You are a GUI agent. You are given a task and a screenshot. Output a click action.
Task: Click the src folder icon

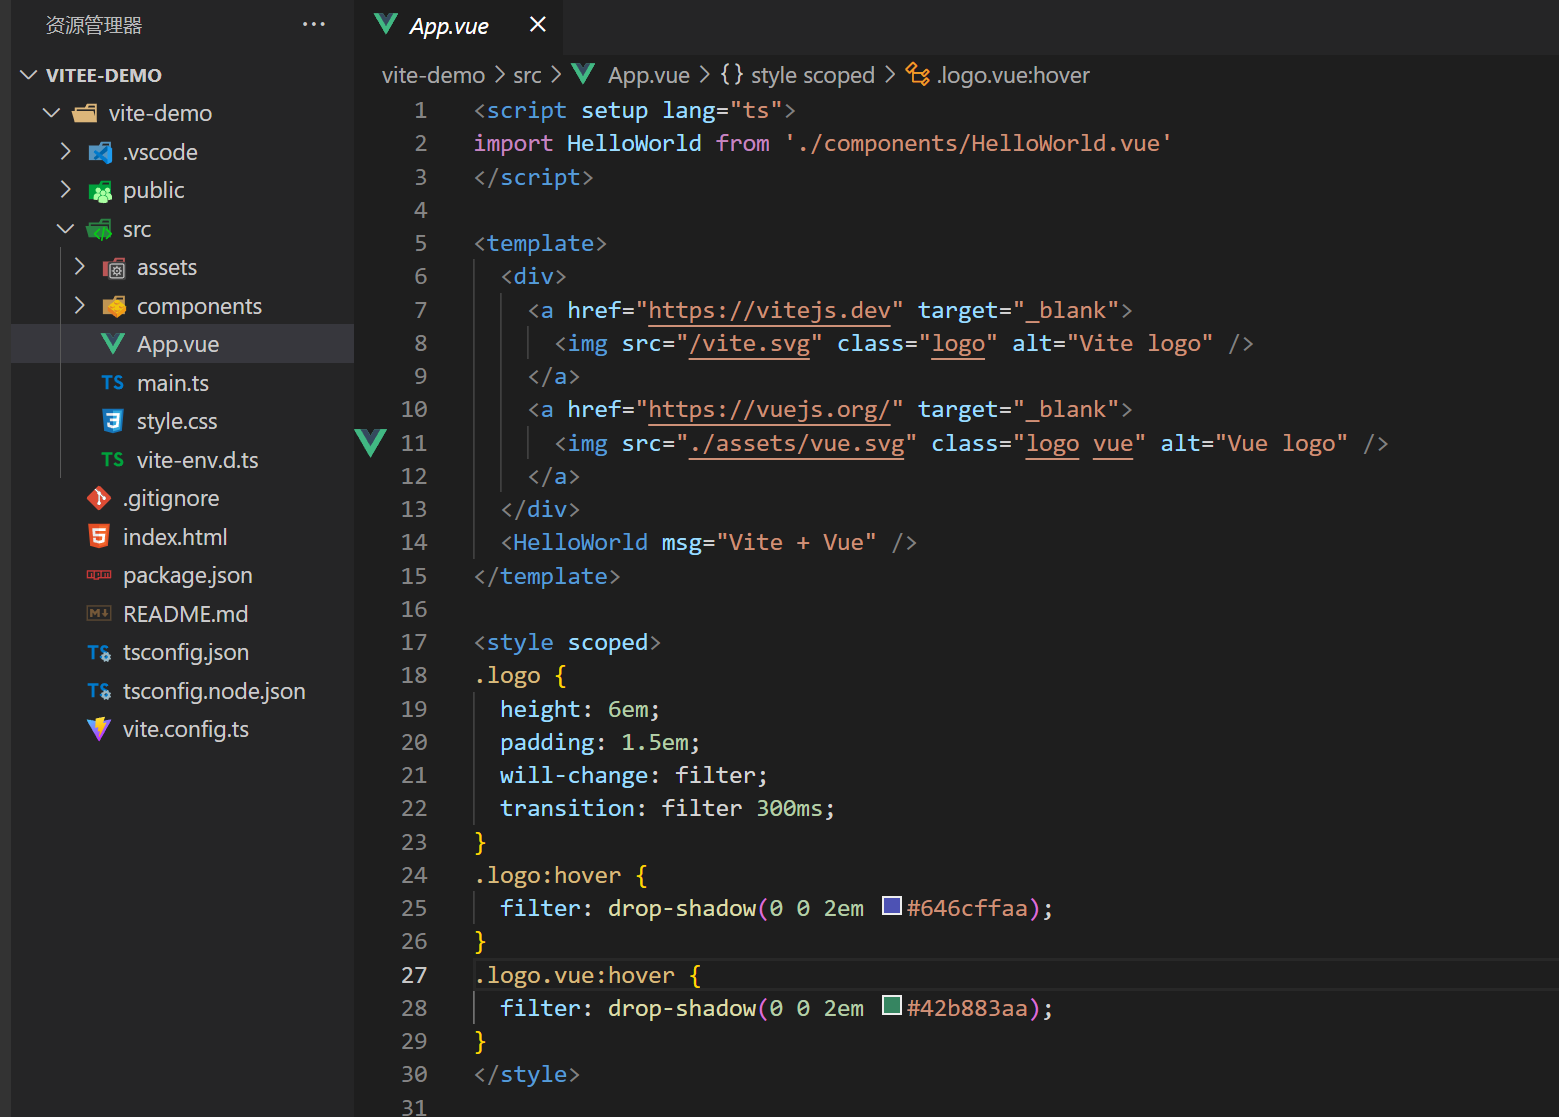(x=100, y=230)
